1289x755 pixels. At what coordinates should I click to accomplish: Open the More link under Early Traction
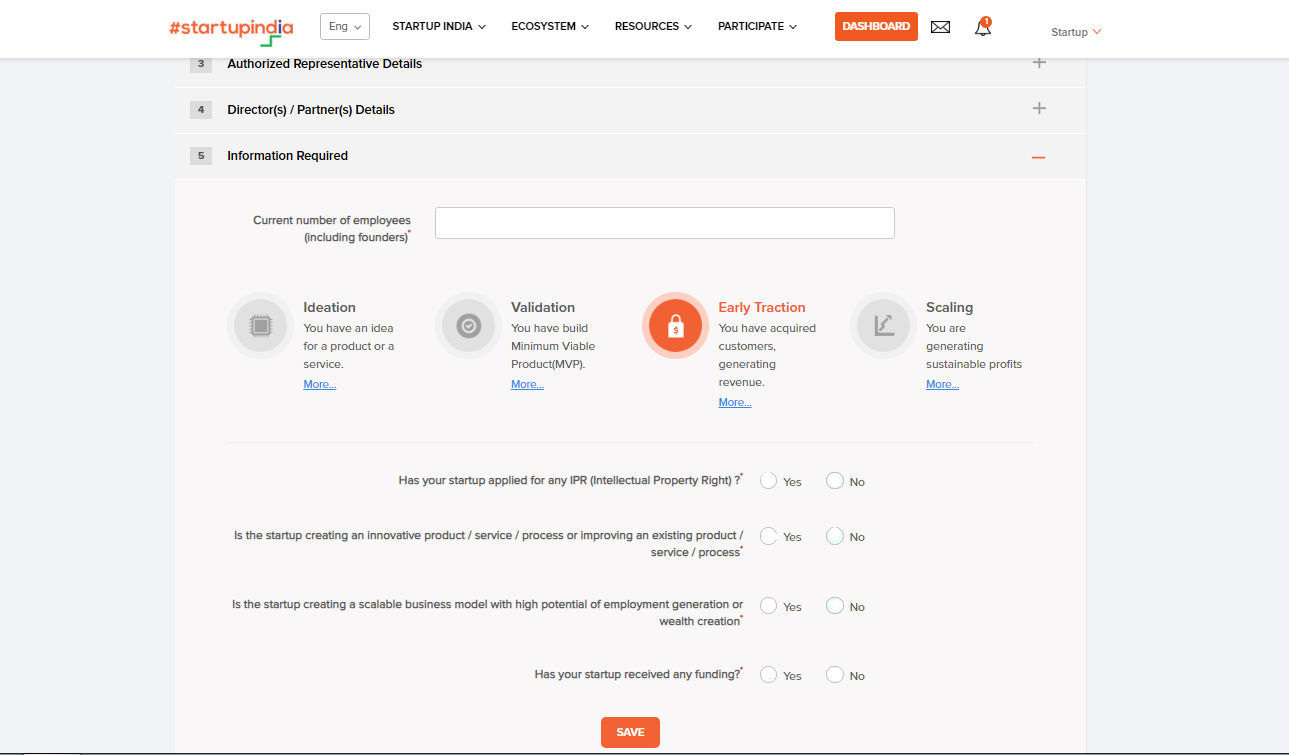click(734, 402)
